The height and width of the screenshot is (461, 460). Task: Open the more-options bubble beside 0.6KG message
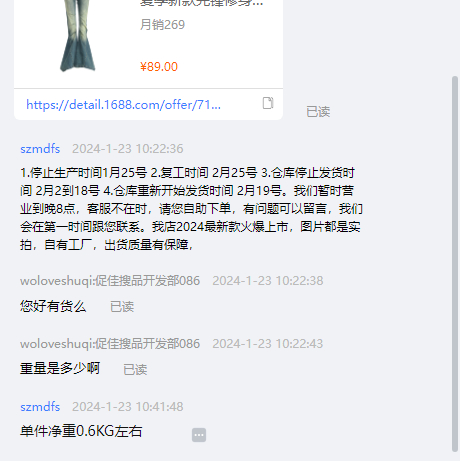[x=199, y=435]
